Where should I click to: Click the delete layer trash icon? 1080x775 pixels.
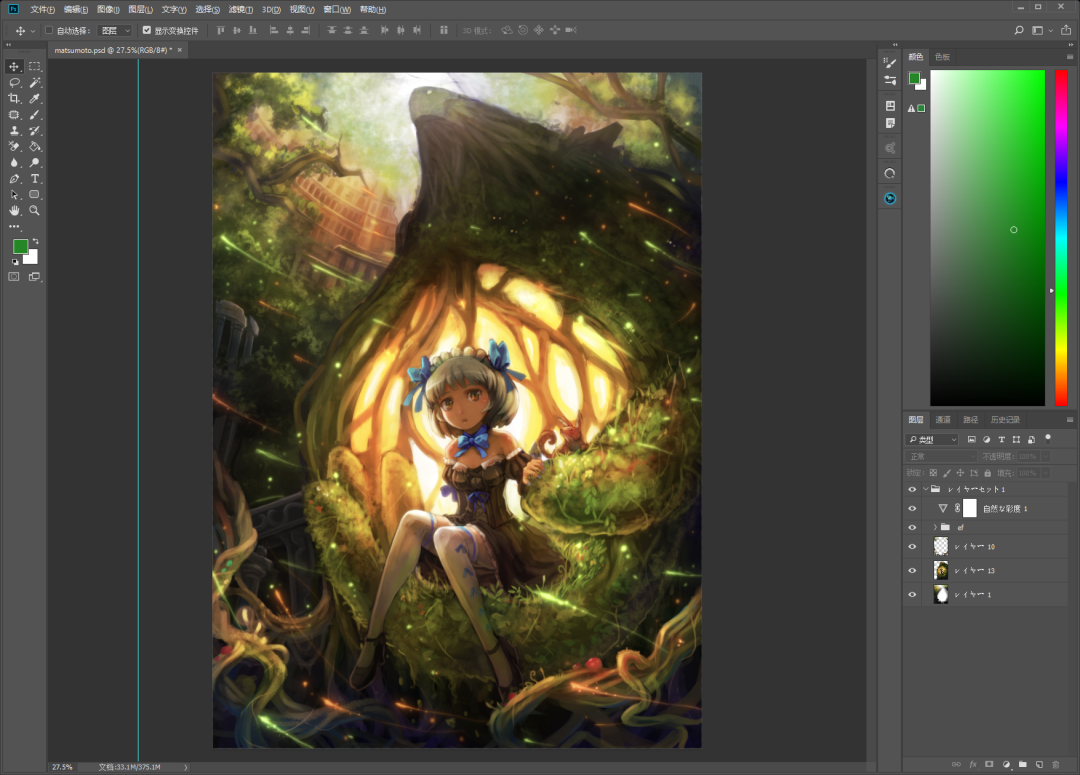click(1055, 764)
